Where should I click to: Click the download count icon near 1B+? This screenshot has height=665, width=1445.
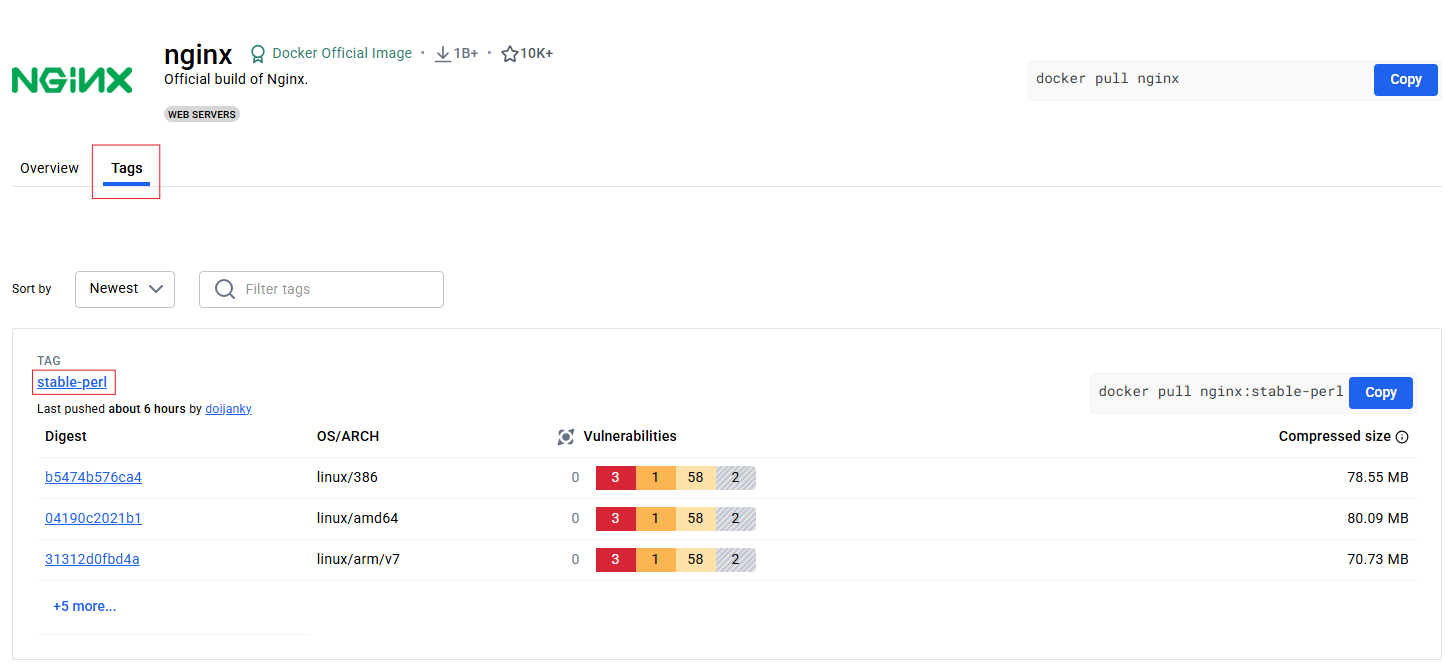click(443, 54)
